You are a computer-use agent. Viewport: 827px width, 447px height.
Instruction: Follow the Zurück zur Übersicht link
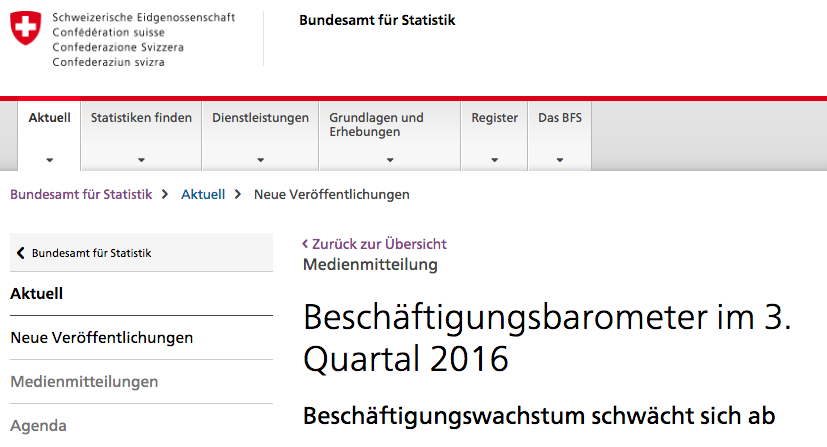tap(379, 244)
